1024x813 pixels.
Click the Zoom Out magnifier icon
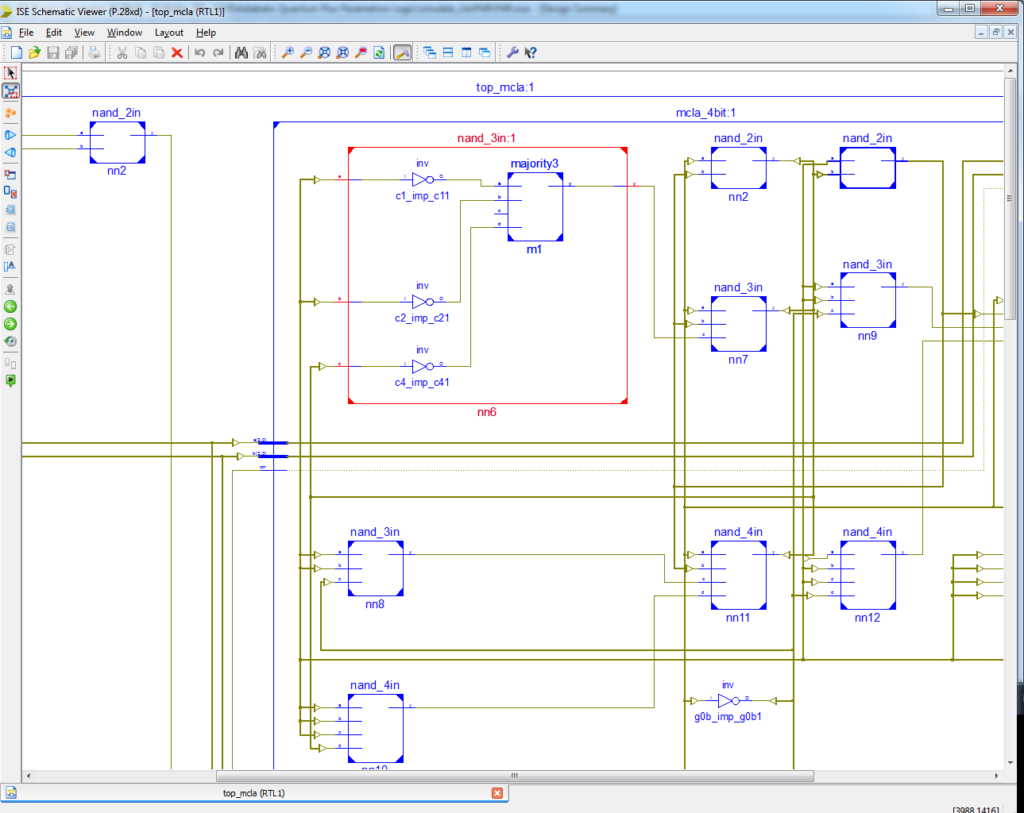pos(306,53)
